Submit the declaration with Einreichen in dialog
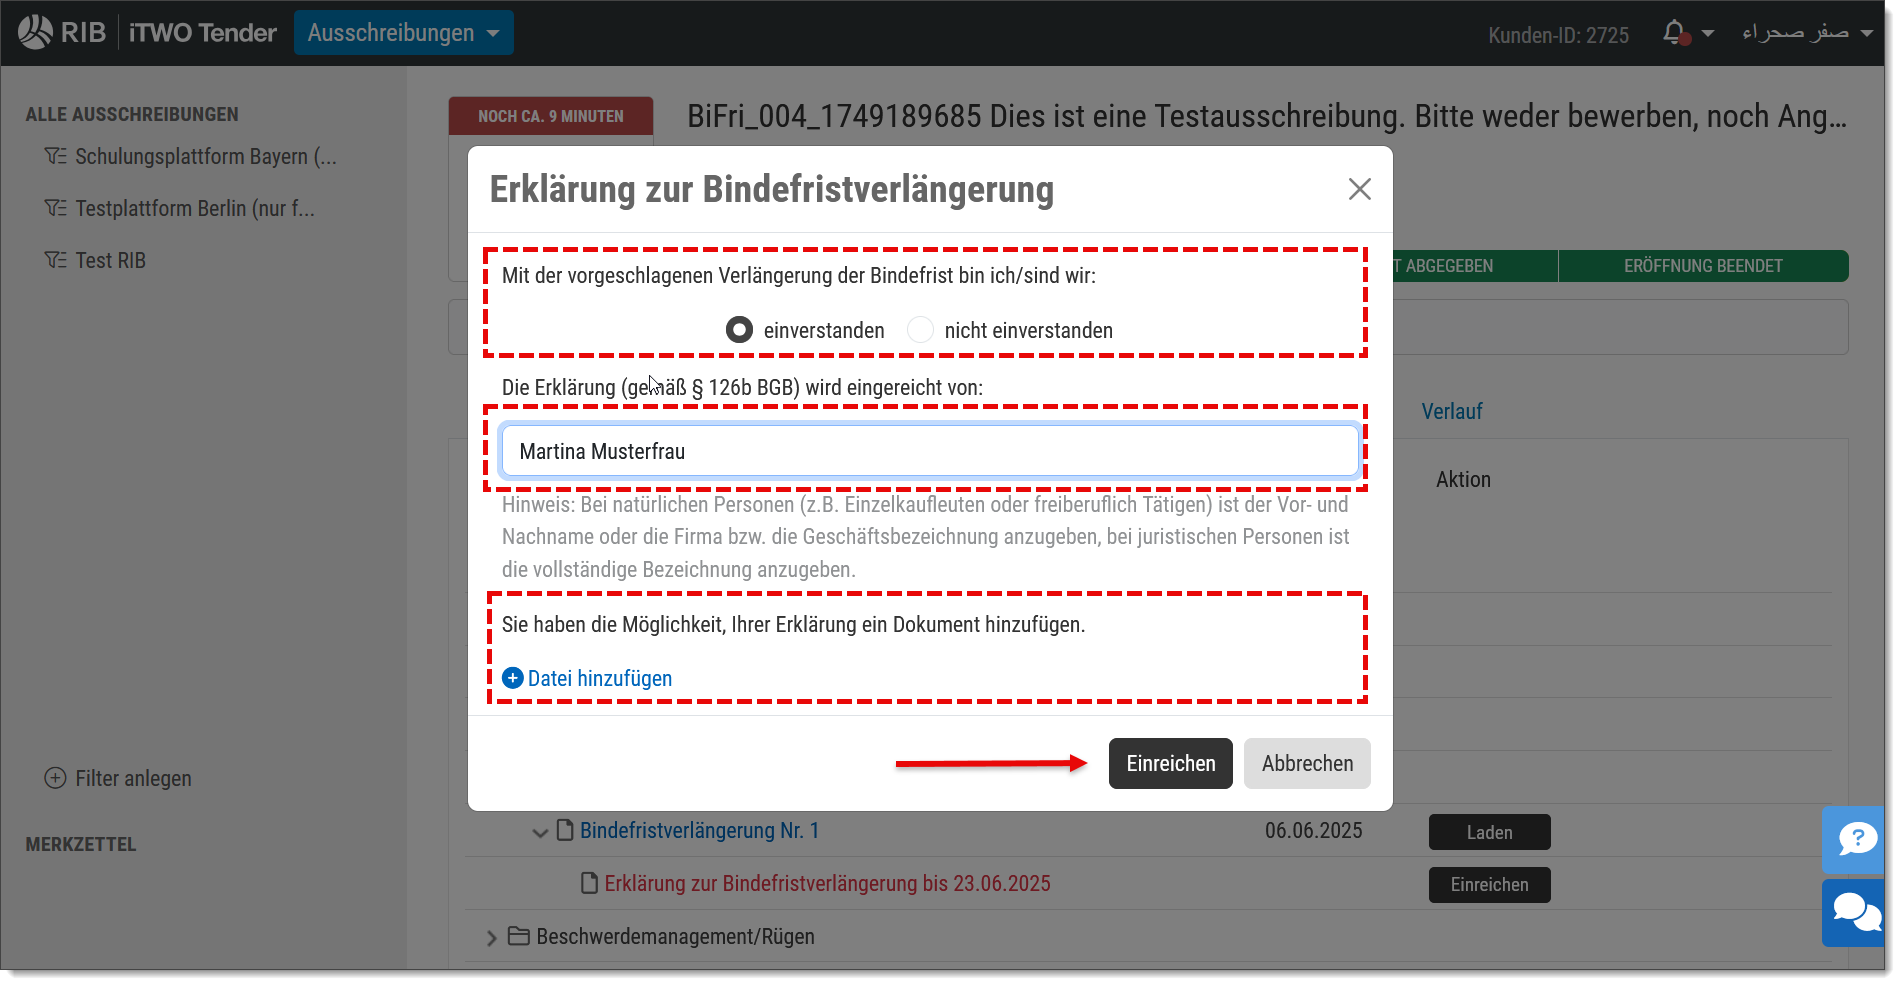The image size is (1900, 985). point(1171,764)
